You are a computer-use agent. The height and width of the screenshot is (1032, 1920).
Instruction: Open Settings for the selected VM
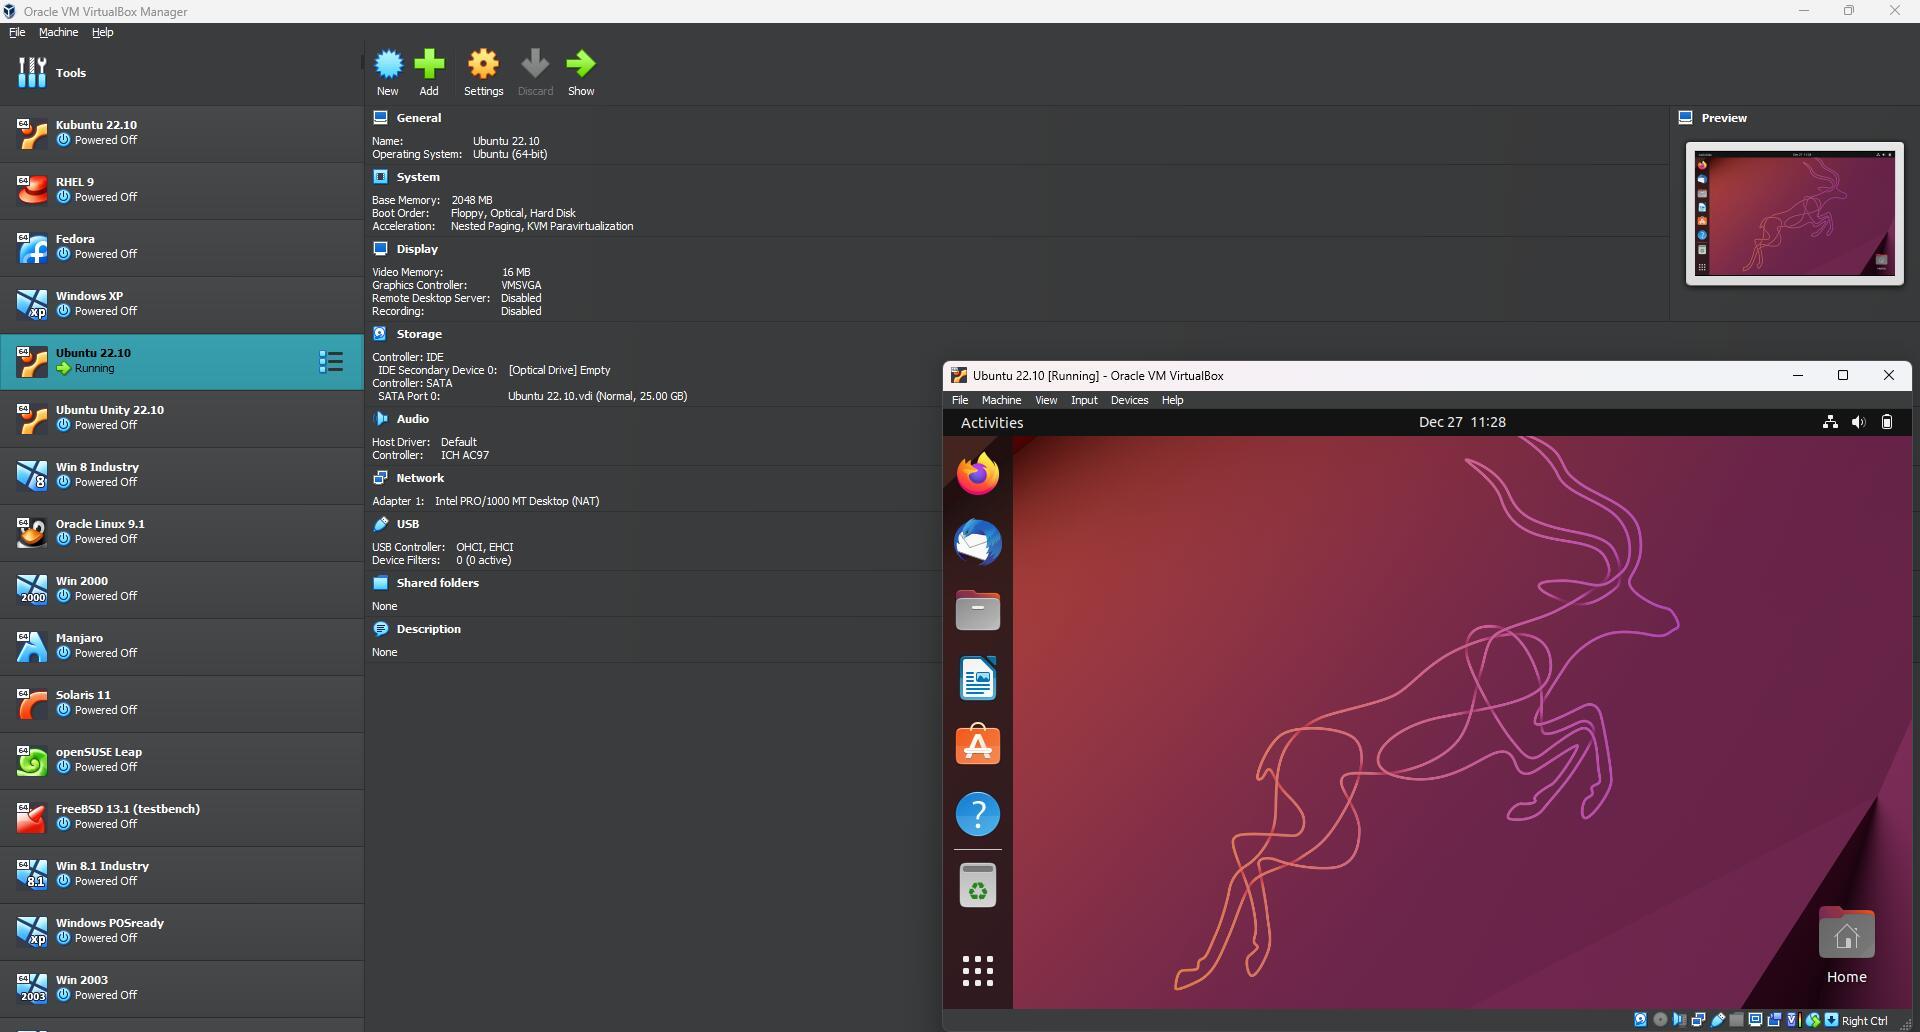pos(483,73)
